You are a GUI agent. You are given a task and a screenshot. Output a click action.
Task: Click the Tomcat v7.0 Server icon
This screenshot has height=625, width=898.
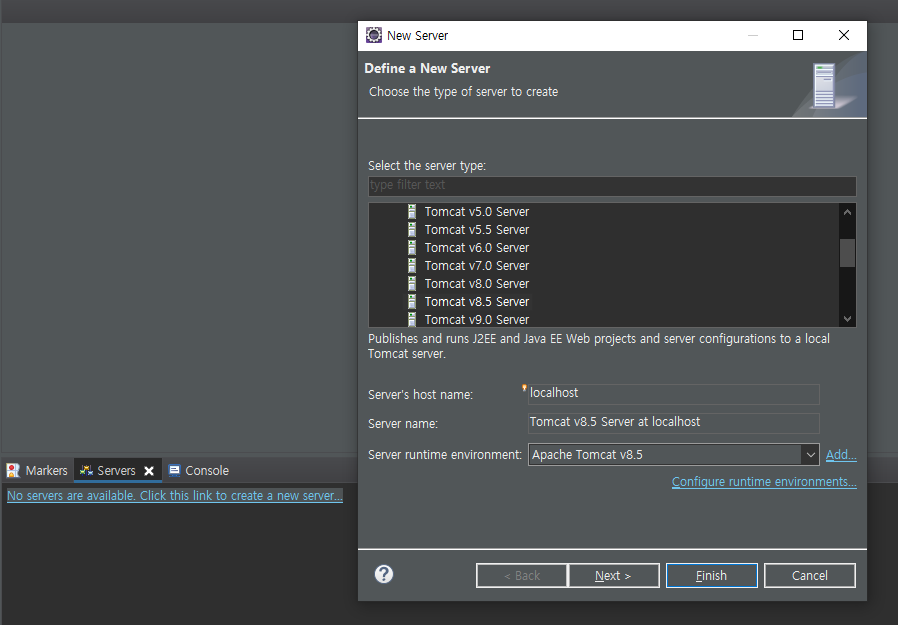[x=412, y=266]
